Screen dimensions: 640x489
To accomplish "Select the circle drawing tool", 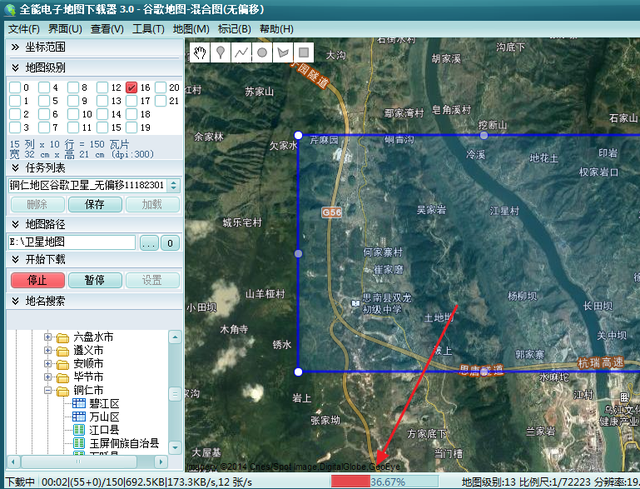I will click(262, 52).
